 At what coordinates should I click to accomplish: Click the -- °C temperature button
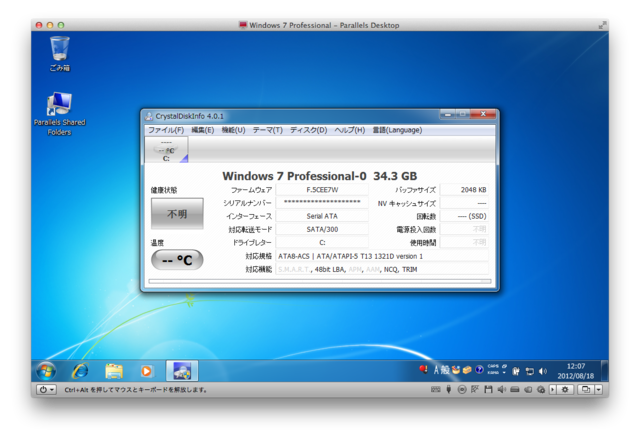pos(177,260)
